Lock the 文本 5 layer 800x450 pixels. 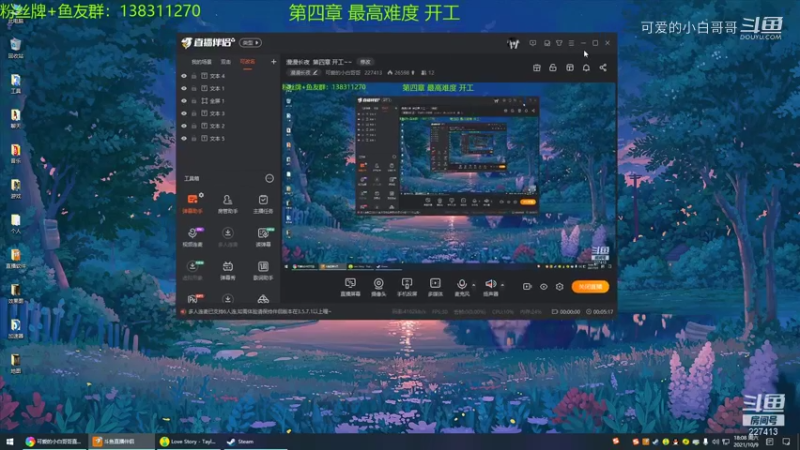(x=194, y=138)
